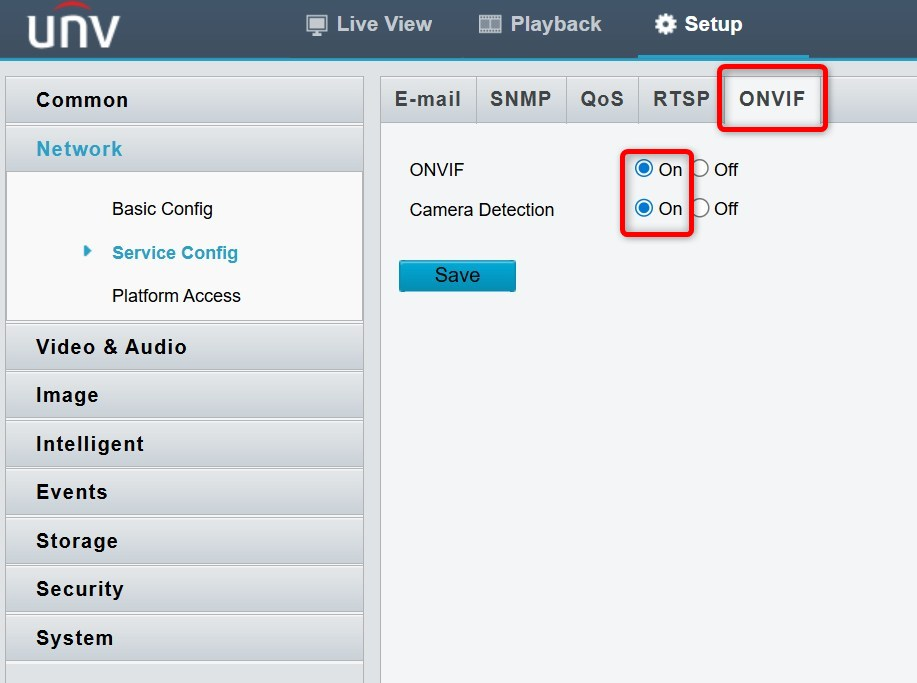Expand the Video & Audio section

point(184,347)
